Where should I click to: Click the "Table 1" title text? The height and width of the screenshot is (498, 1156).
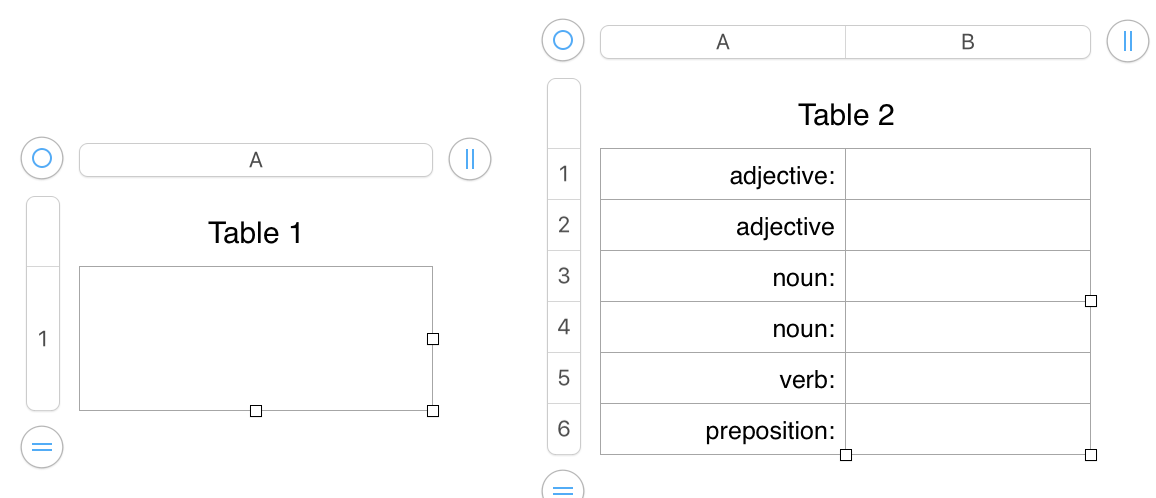(x=255, y=233)
